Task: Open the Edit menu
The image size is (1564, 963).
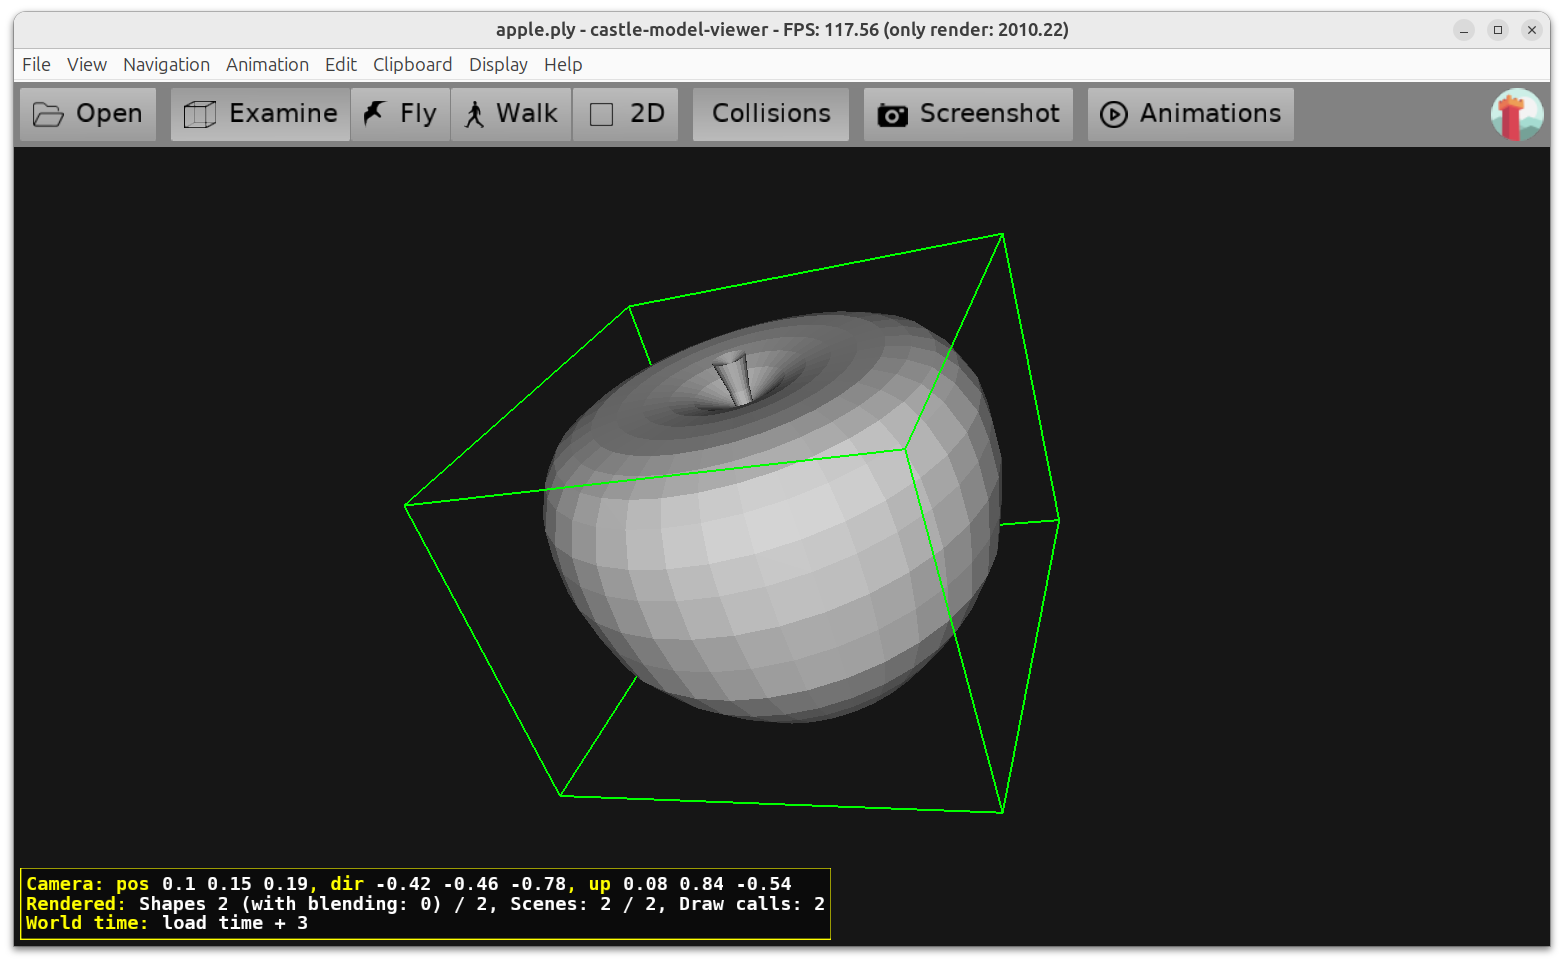Action: 340,65
